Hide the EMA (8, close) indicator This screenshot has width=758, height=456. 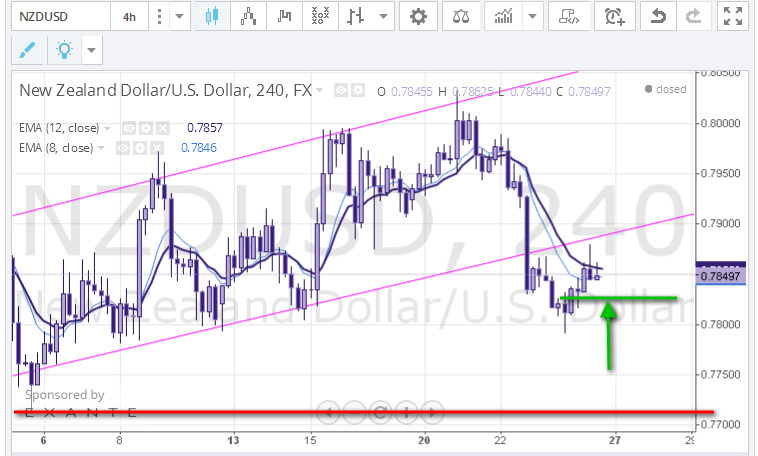tap(123, 148)
